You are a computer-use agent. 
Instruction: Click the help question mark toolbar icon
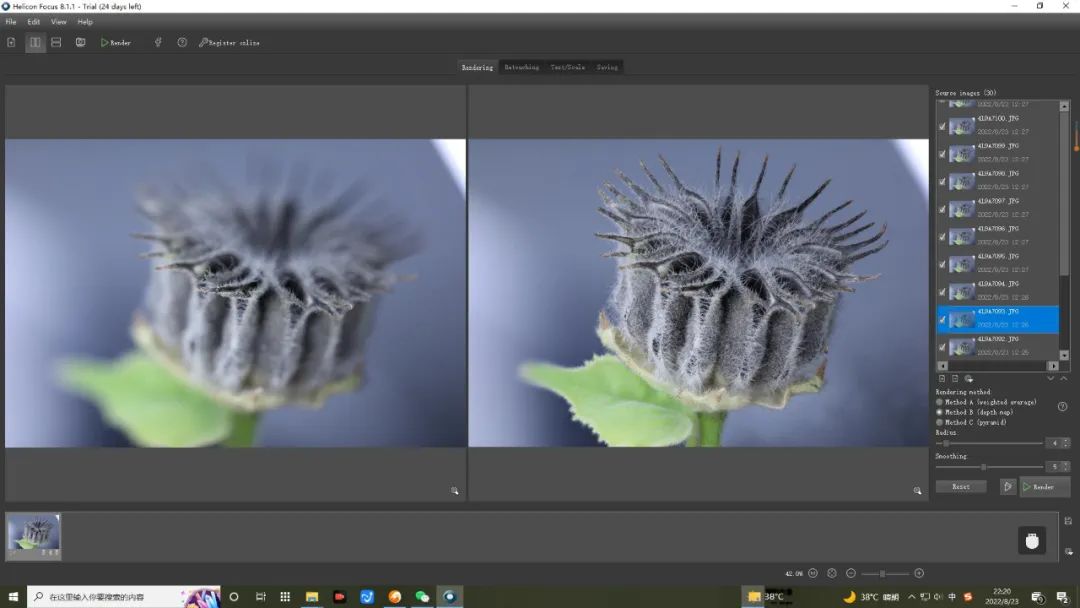pos(182,43)
